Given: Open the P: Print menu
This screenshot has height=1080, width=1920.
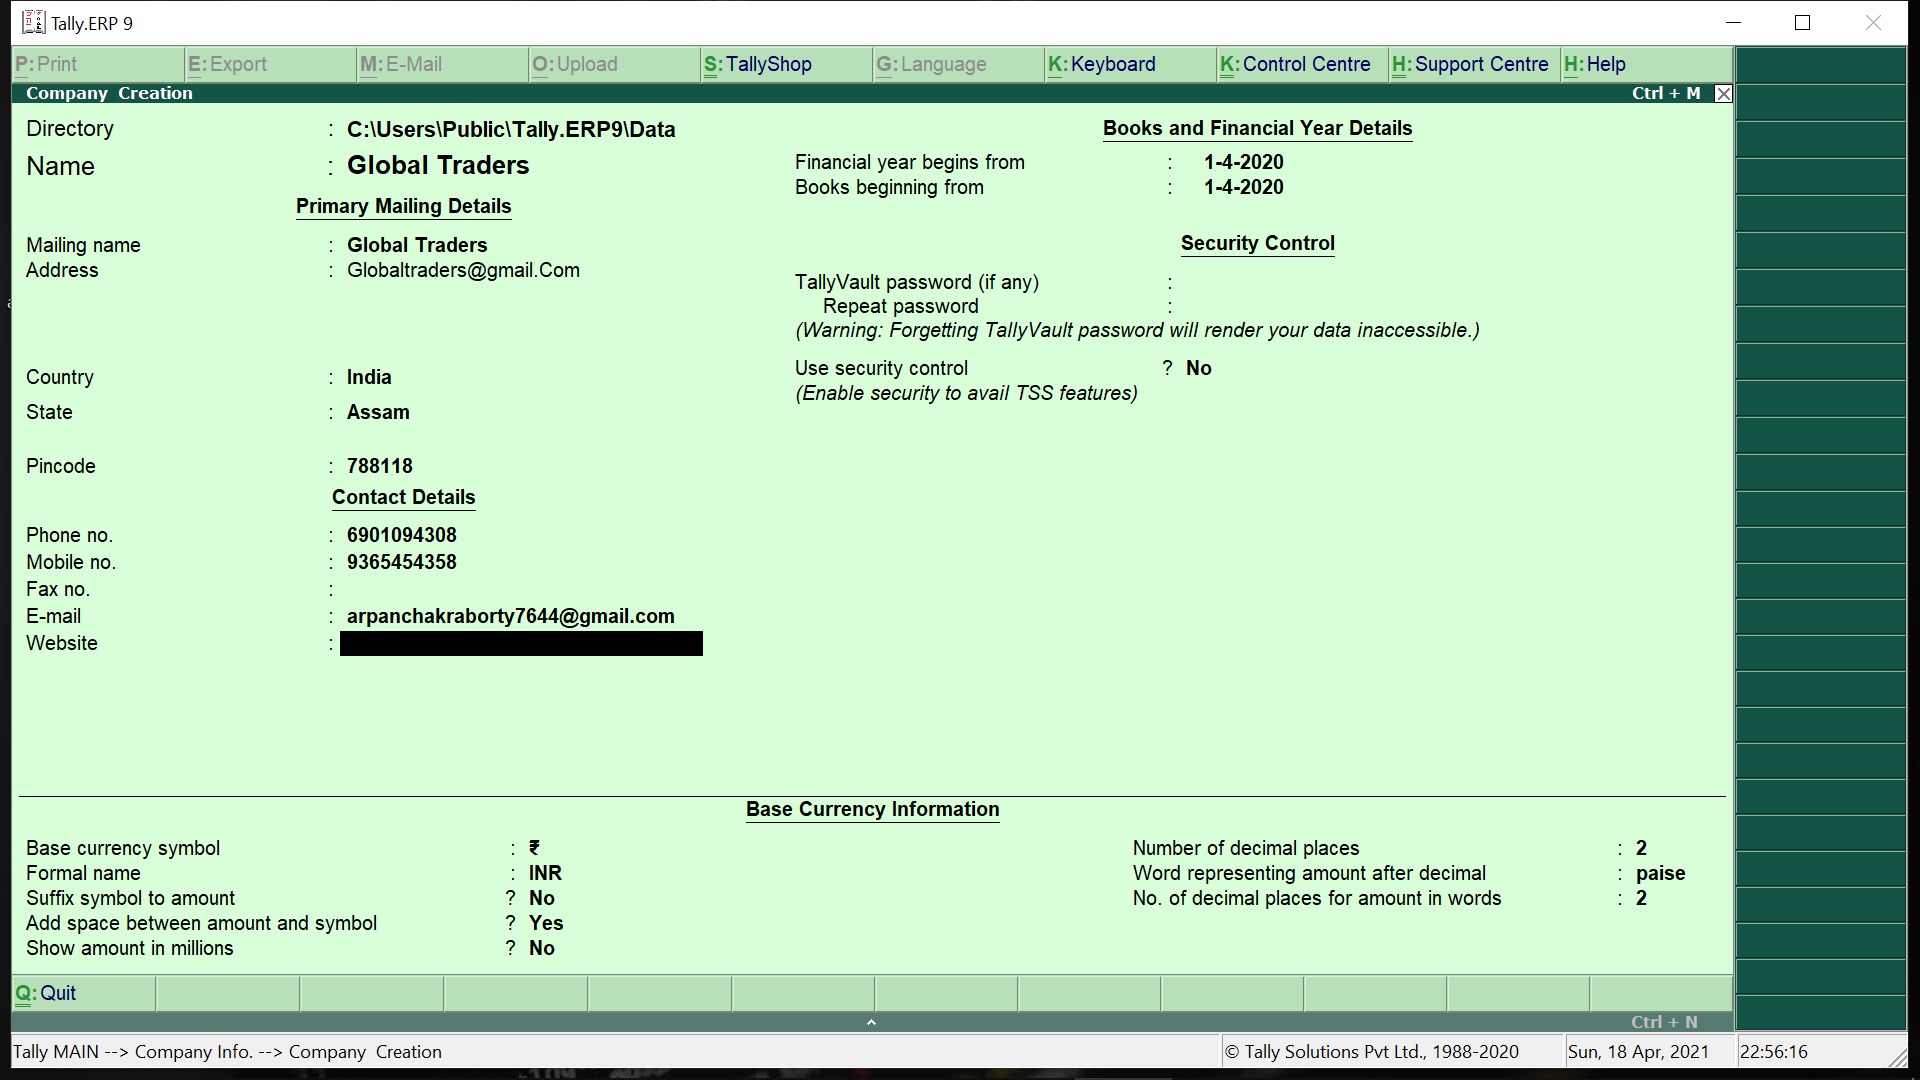Looking at the screenshot, I should pyautogui.click(x=98, y=64).
